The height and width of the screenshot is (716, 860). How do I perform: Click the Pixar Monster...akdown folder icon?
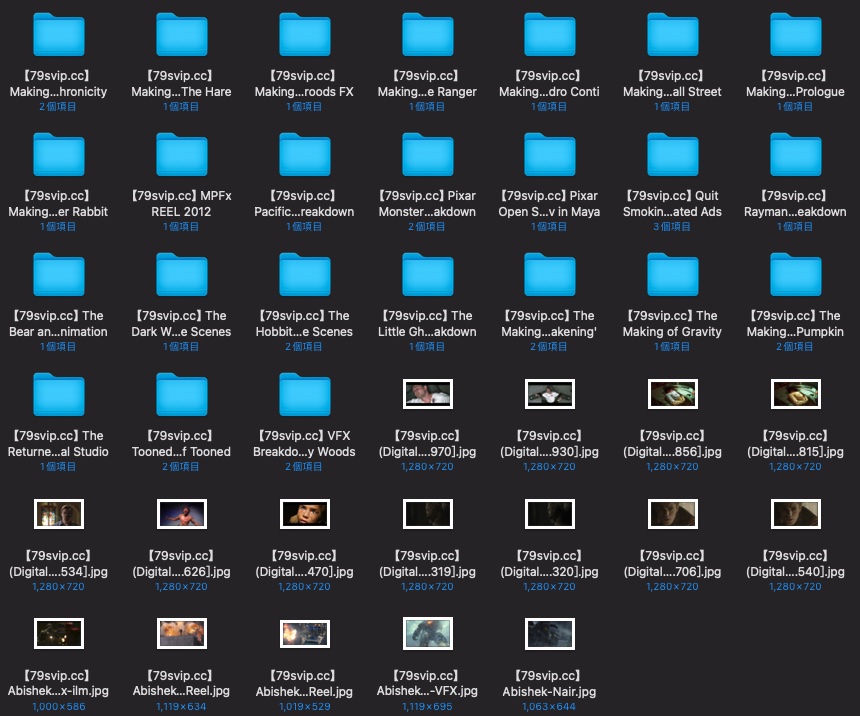click(427, 155)
